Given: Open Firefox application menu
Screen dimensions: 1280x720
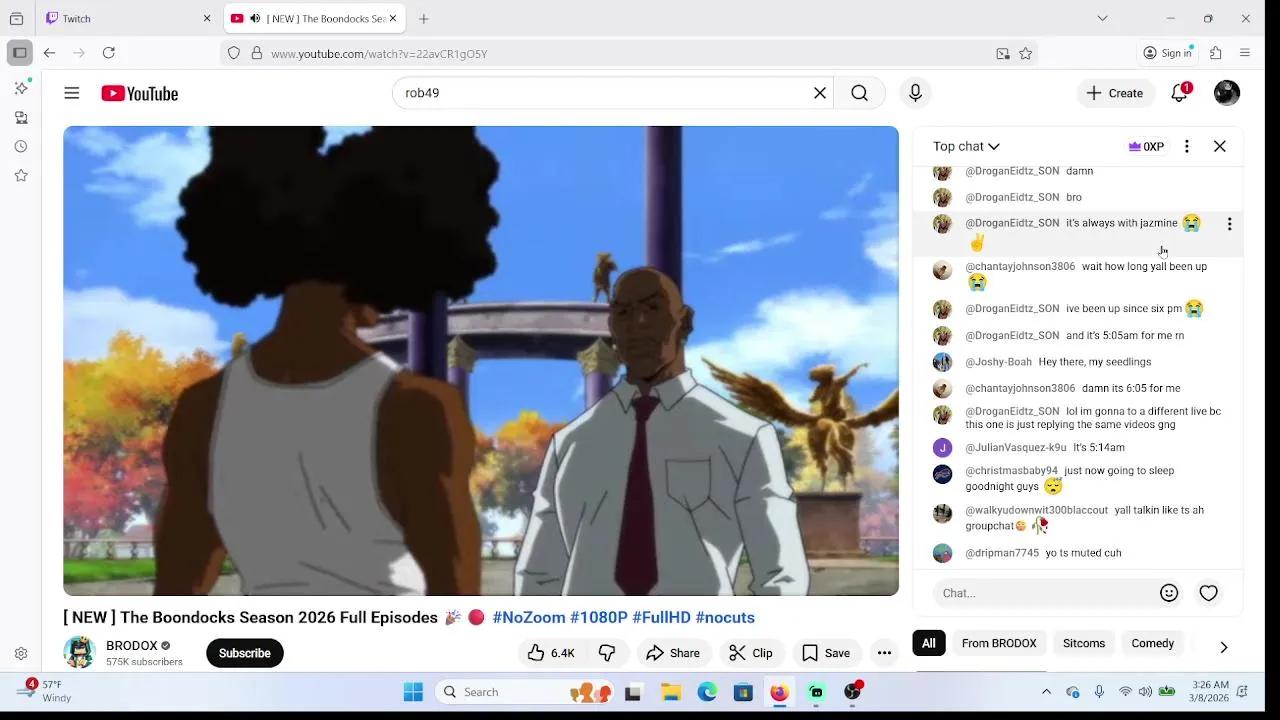Looking at the screenshot, I should (1245, 53).
